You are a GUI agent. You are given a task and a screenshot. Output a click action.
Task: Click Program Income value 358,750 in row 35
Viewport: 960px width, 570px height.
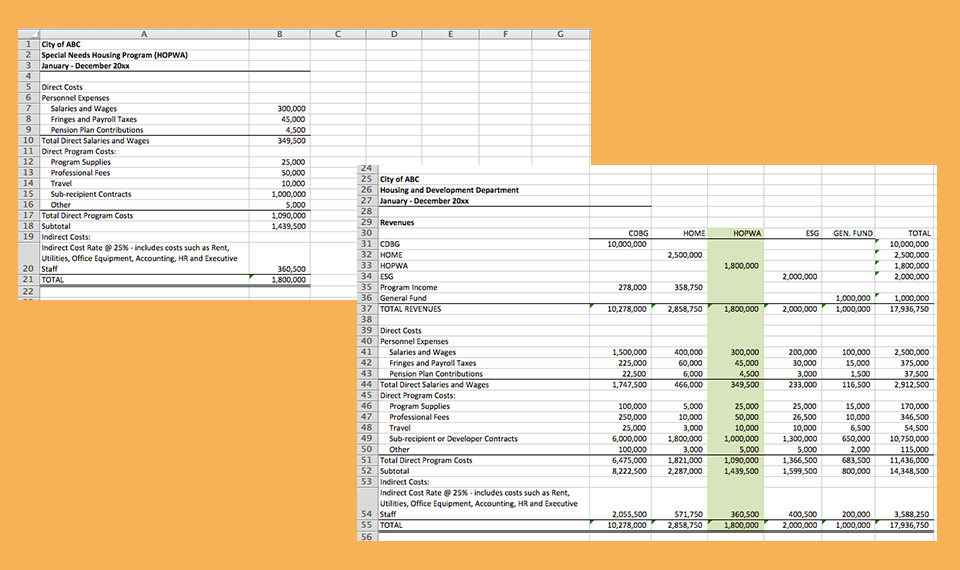pyautogui.click(x=688, y=287)
